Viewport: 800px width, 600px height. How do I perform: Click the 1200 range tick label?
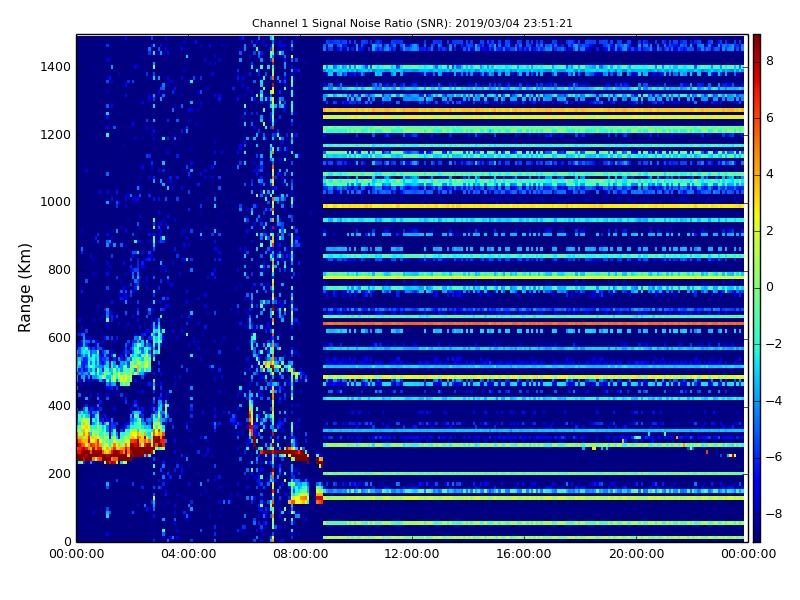(55, 135)
